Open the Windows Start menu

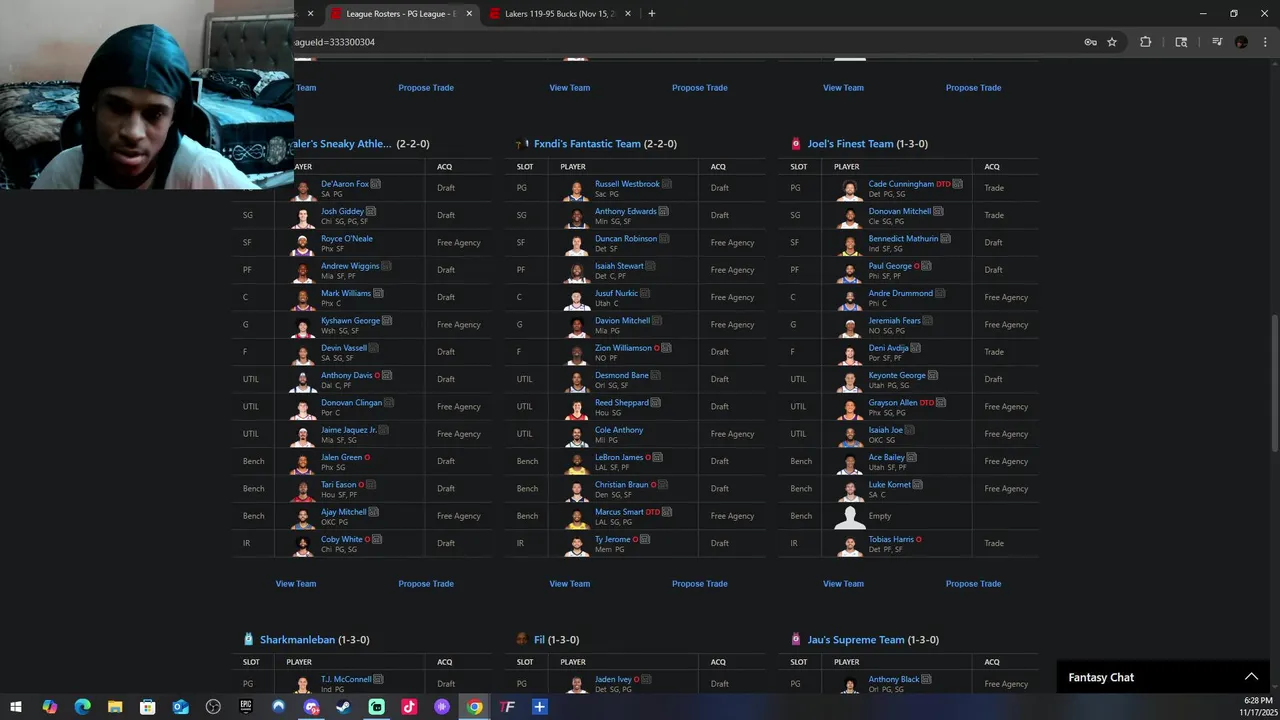(x=16, y=707)
